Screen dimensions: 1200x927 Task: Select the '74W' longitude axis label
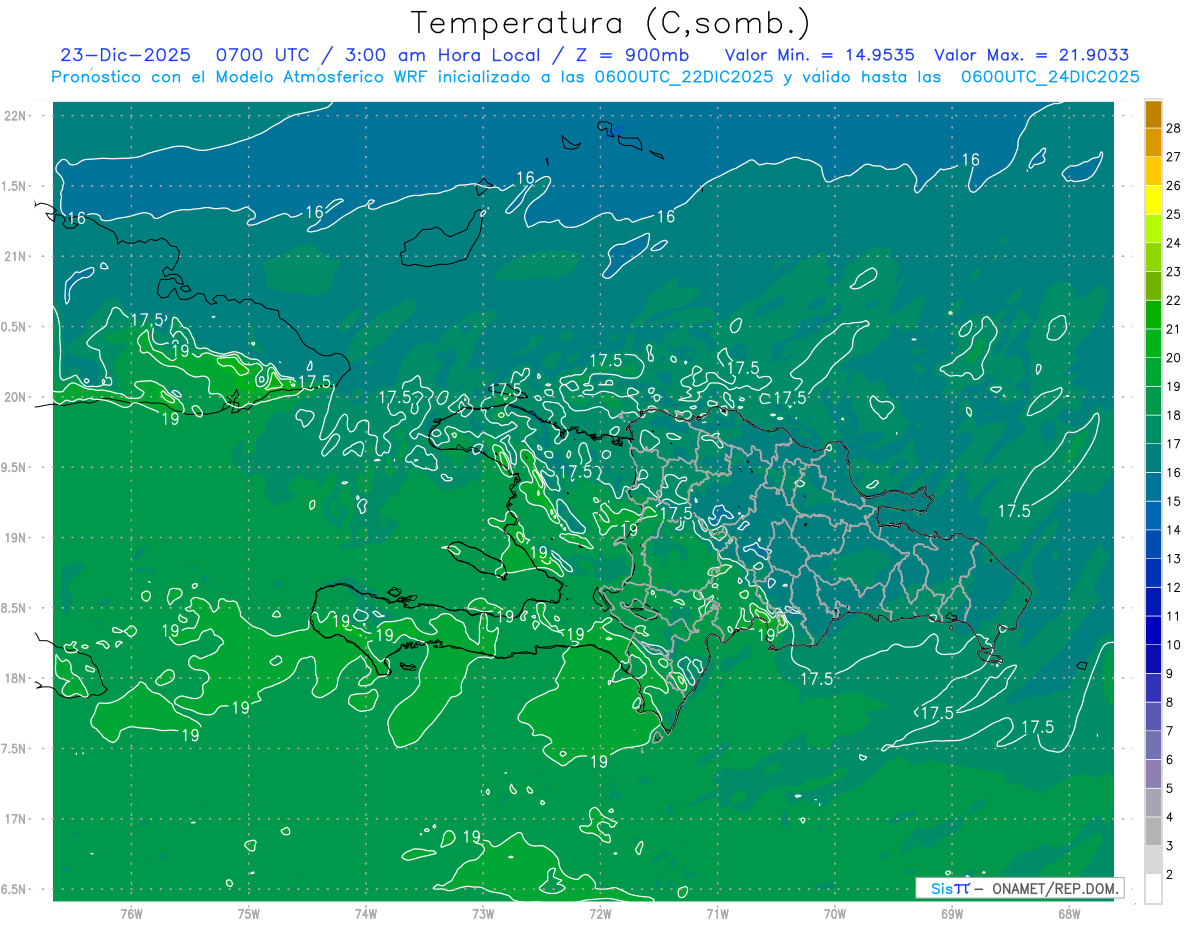[x=365, y=914]
